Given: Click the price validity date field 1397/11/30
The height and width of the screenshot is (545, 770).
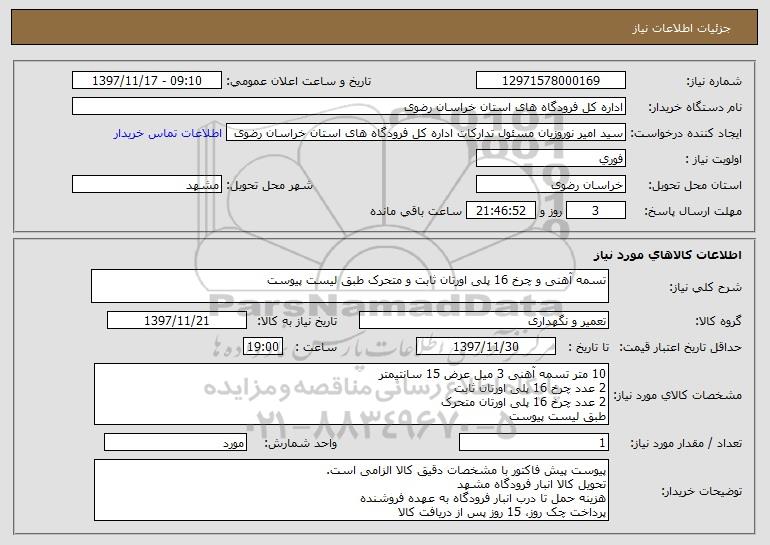Looking at the screenshot, I should (486, 347).
